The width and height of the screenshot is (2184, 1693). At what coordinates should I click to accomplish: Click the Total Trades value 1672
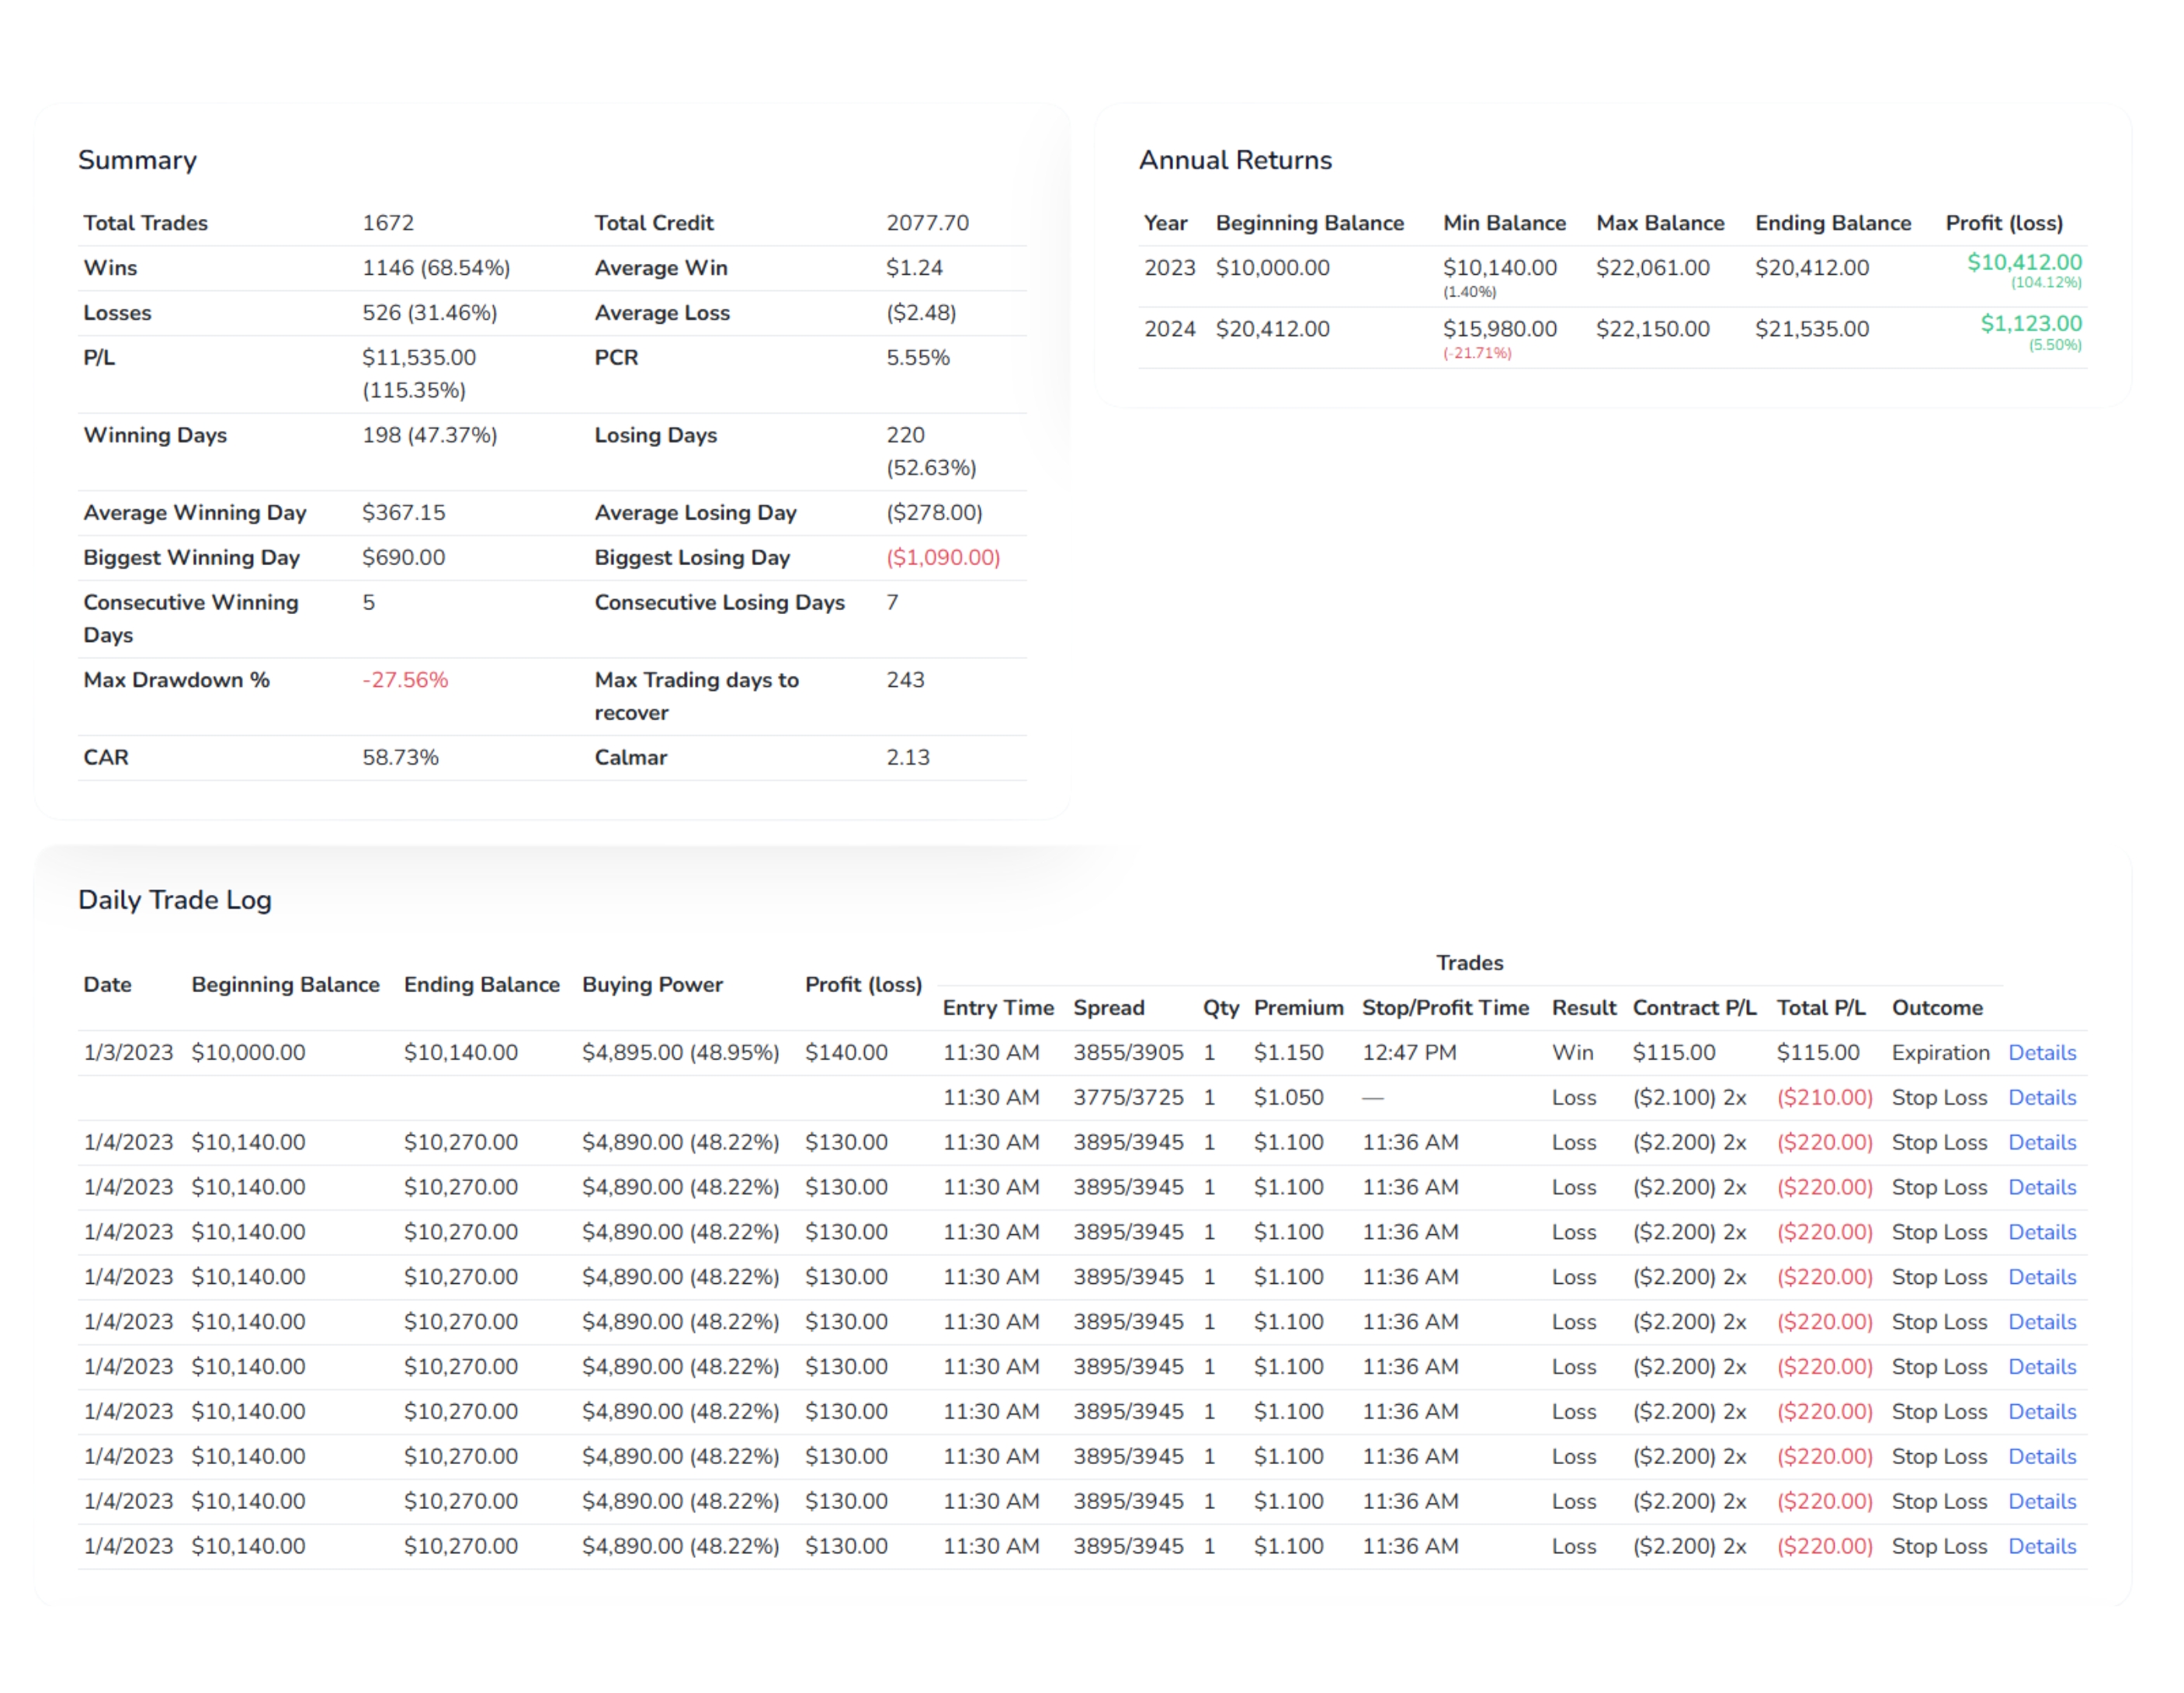click(x=388, y=223)
